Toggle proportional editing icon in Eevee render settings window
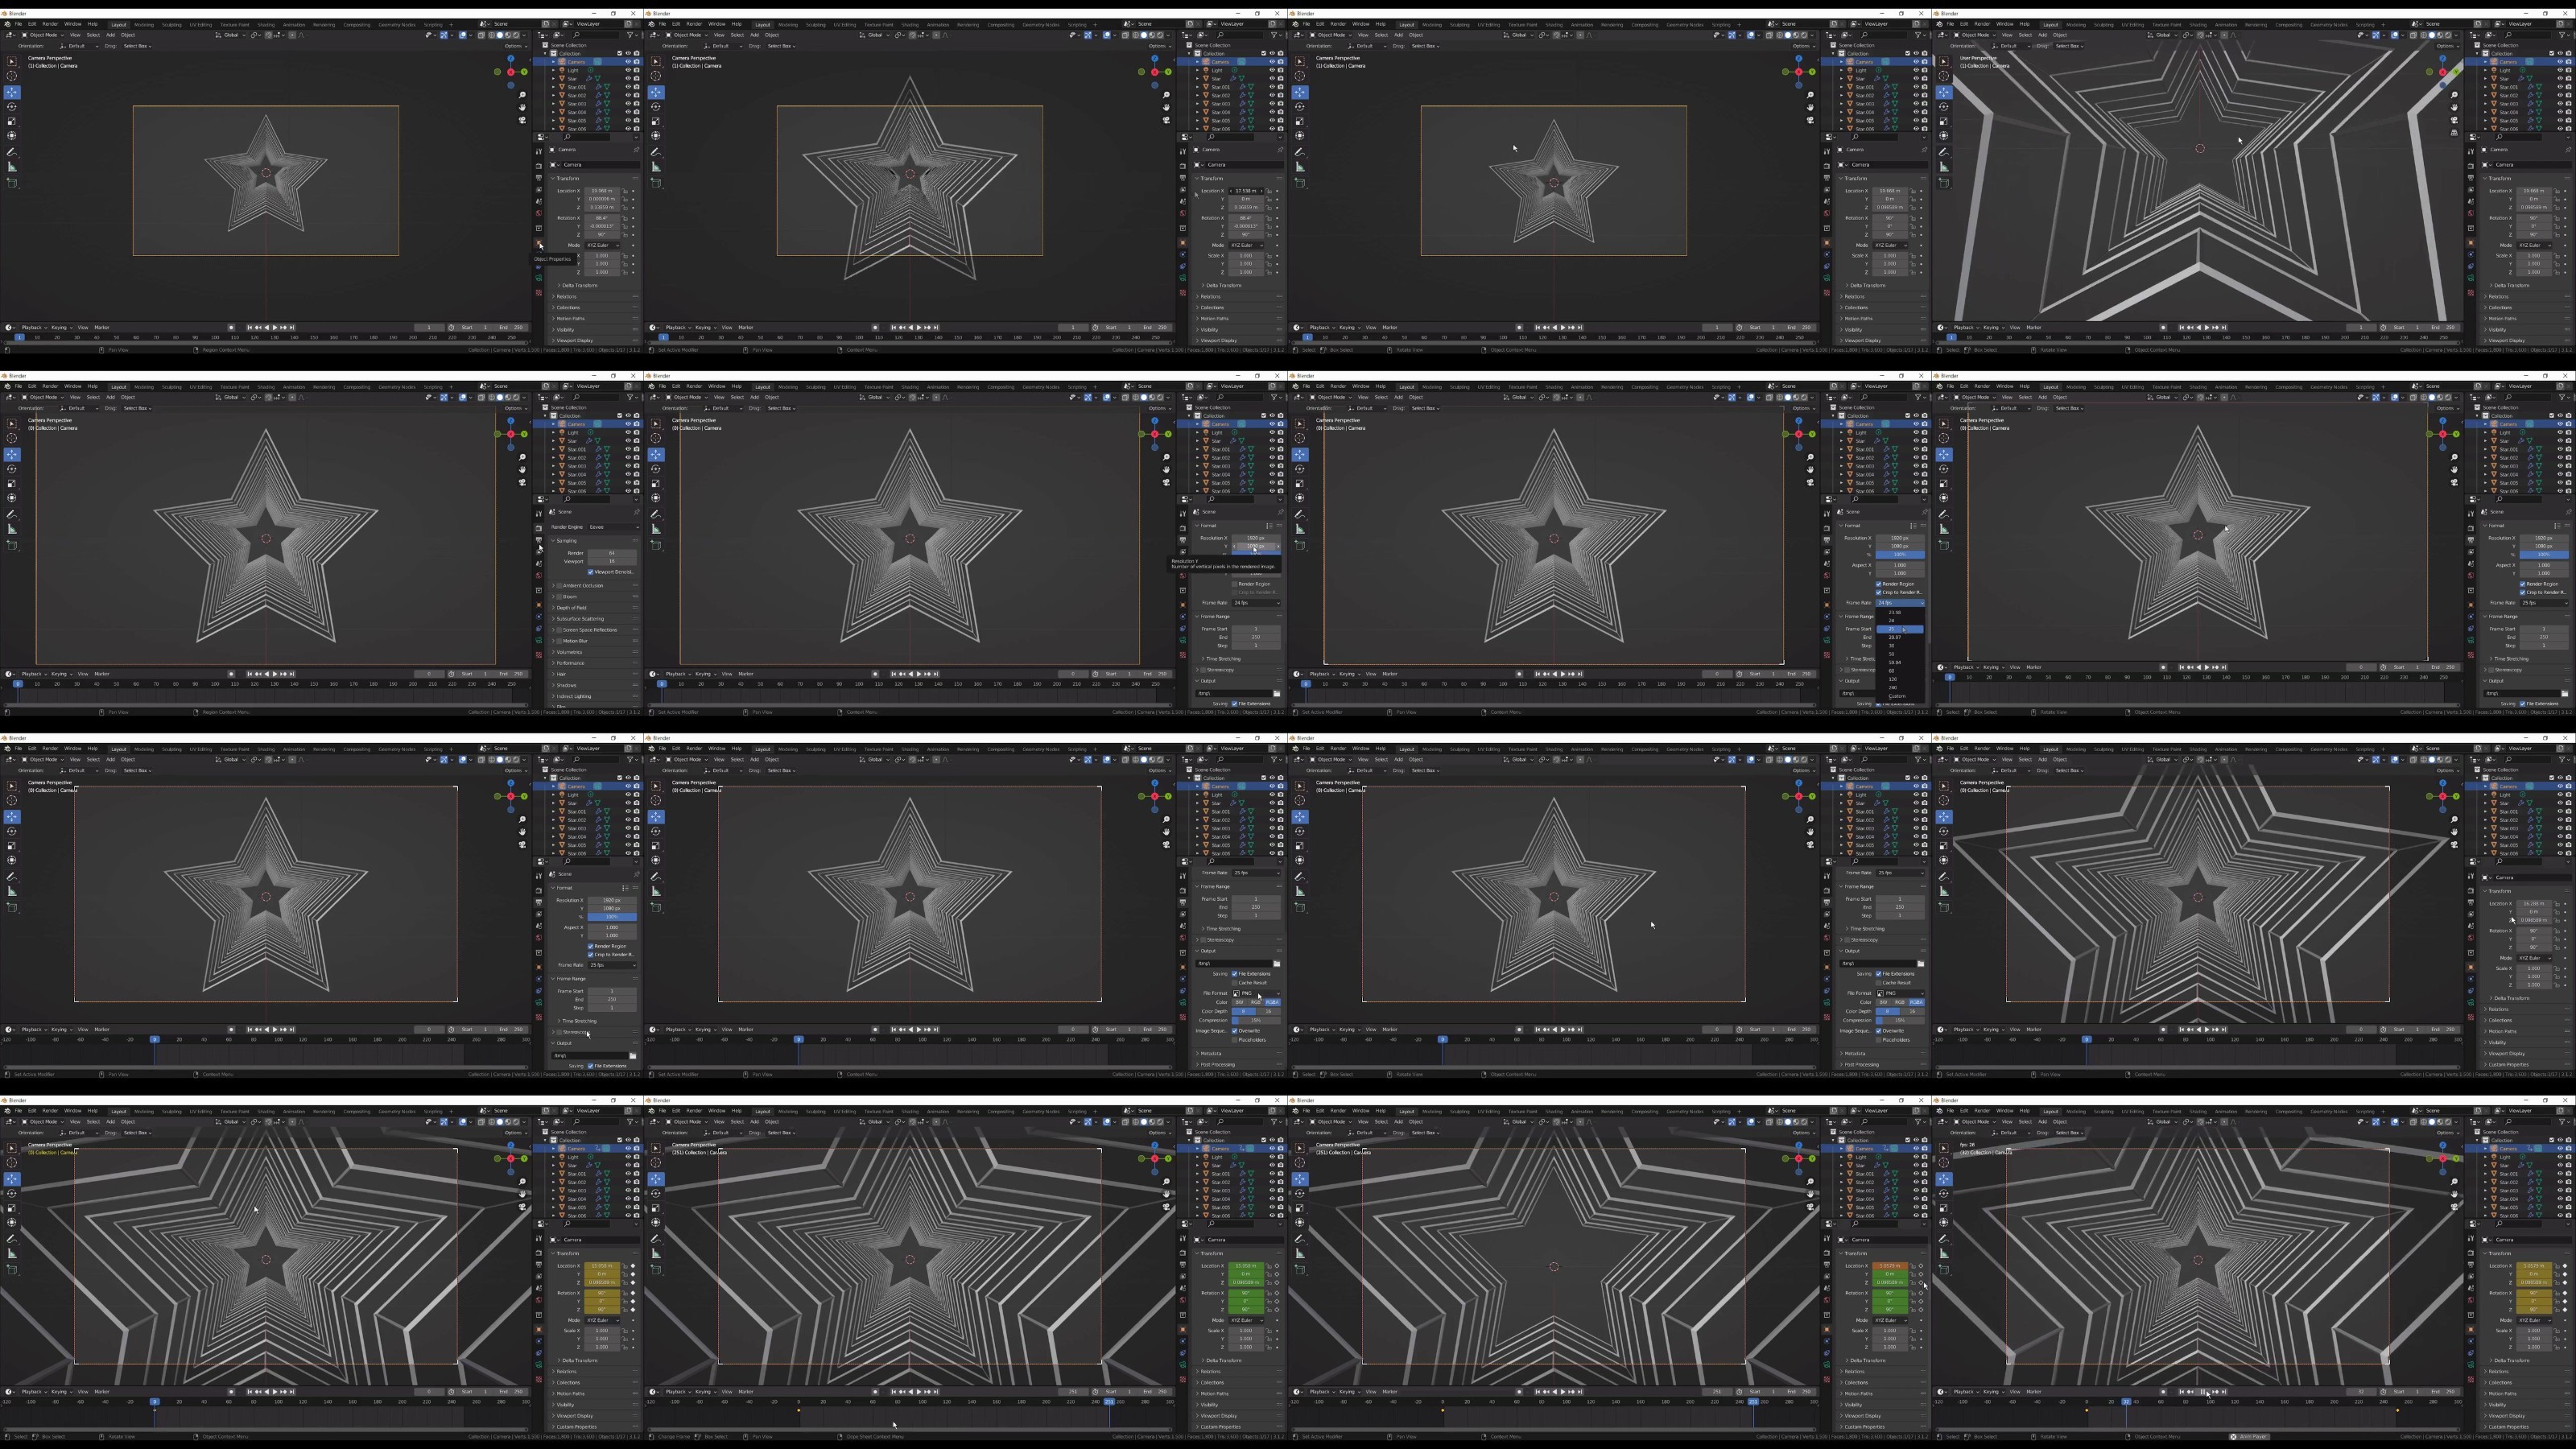 293,397
